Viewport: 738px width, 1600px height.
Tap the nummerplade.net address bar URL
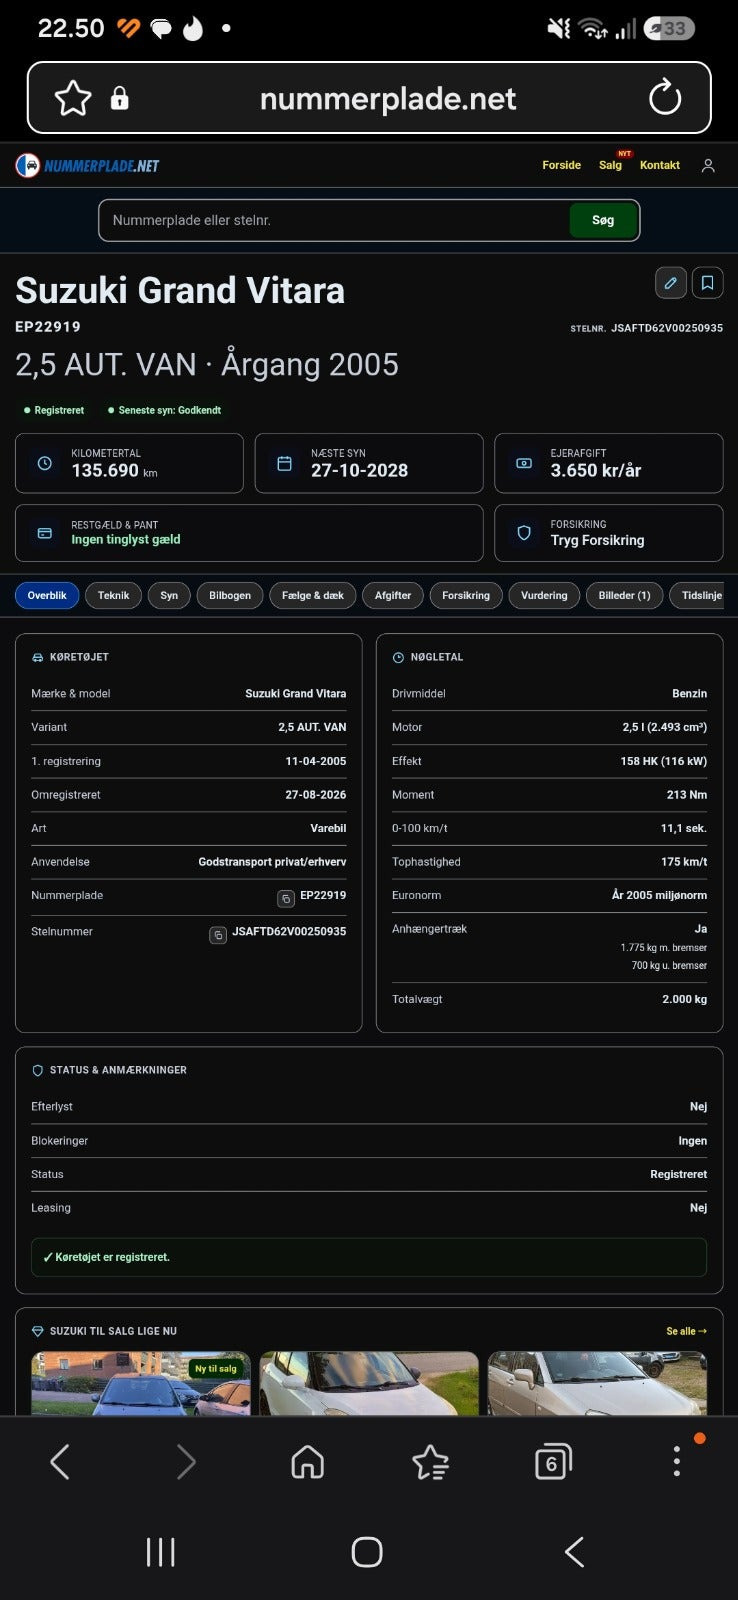388,98
